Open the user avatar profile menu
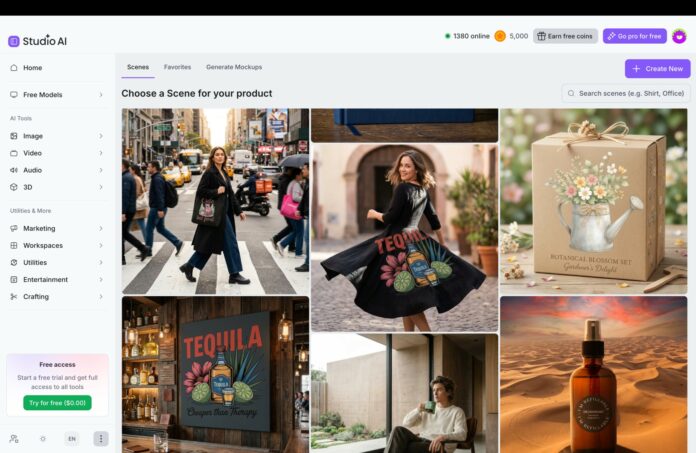This screenshot has width=696, height=453. (x=679, y=36)
